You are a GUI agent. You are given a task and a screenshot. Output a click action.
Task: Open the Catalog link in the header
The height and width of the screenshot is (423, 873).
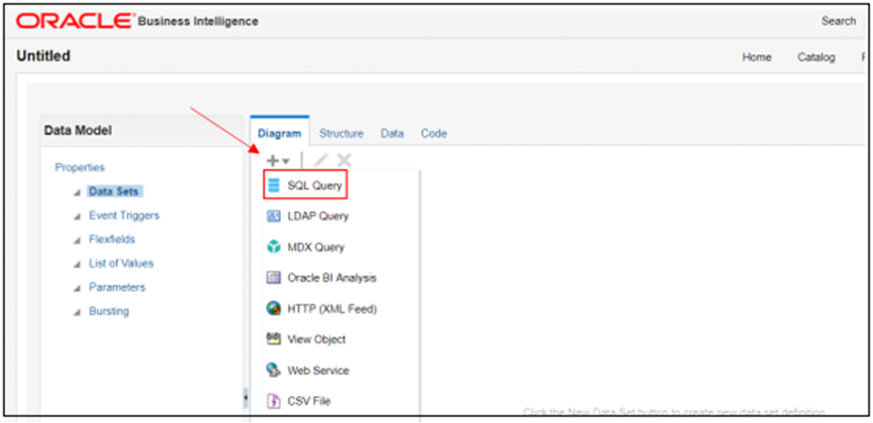point(816,57)
